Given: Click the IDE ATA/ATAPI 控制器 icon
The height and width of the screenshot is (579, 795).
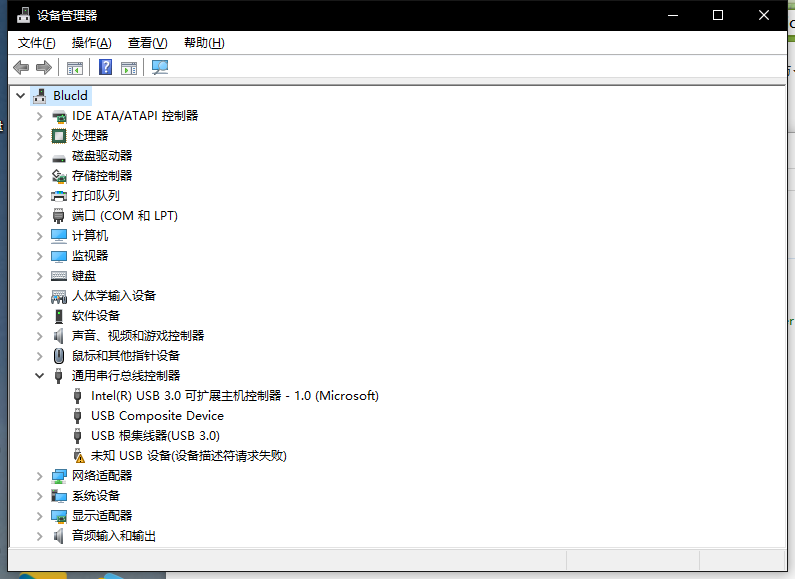Looking at the screenshot, I should point(59,116).
